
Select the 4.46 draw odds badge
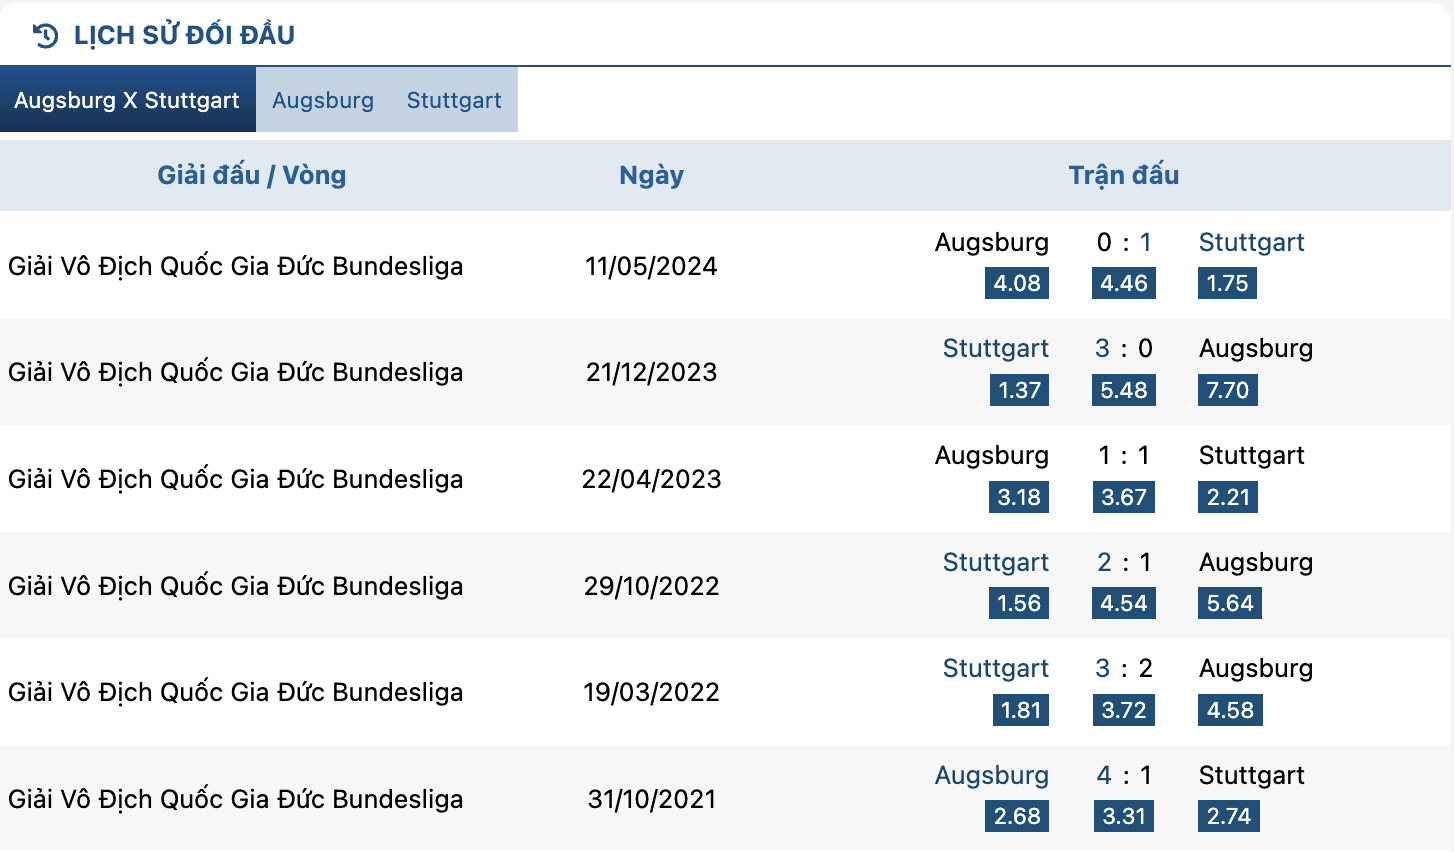[1124, 283]
